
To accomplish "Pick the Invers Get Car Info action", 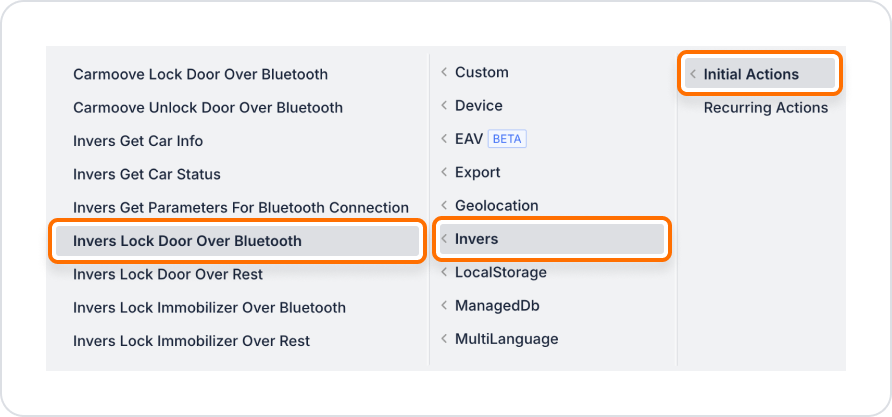I will [138, 141].
